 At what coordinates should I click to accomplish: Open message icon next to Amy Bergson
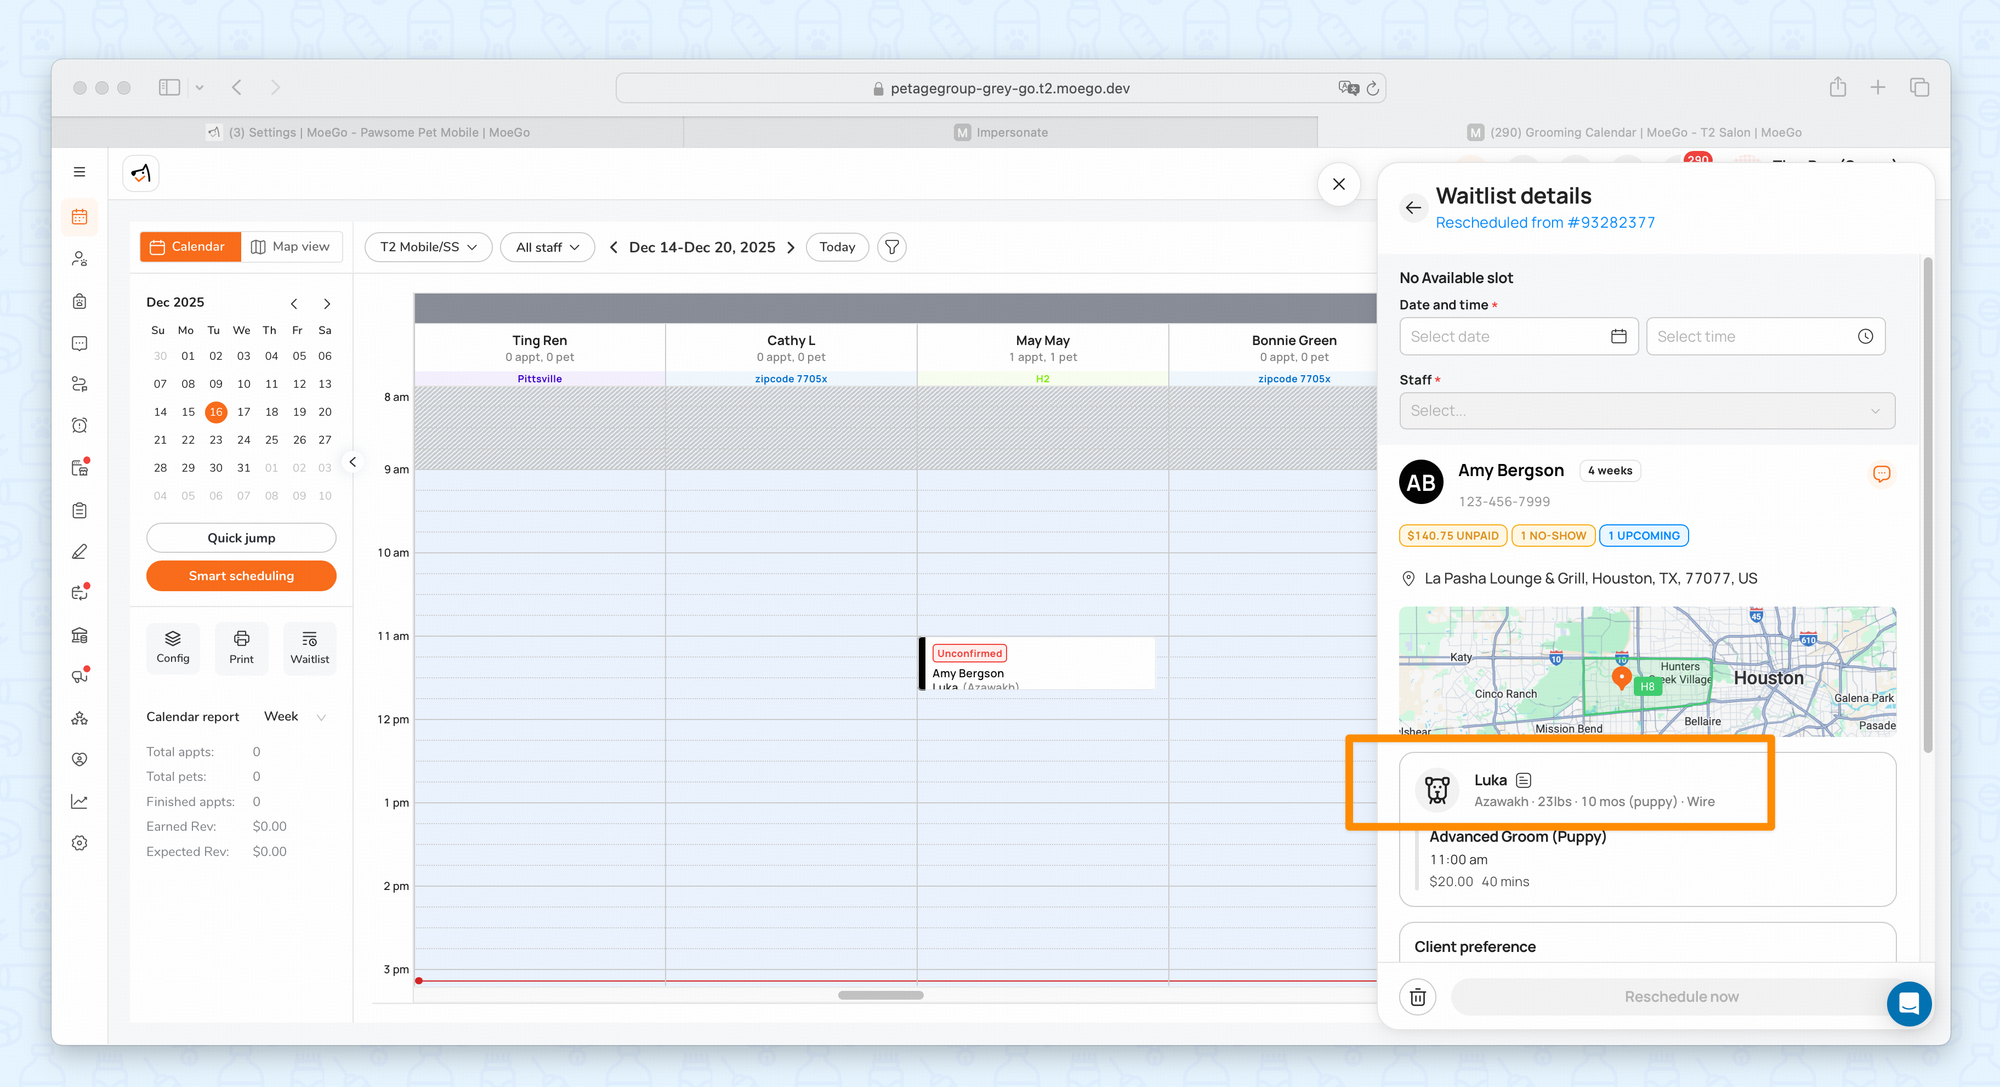pyautogui.click(x=1881, y=474)
